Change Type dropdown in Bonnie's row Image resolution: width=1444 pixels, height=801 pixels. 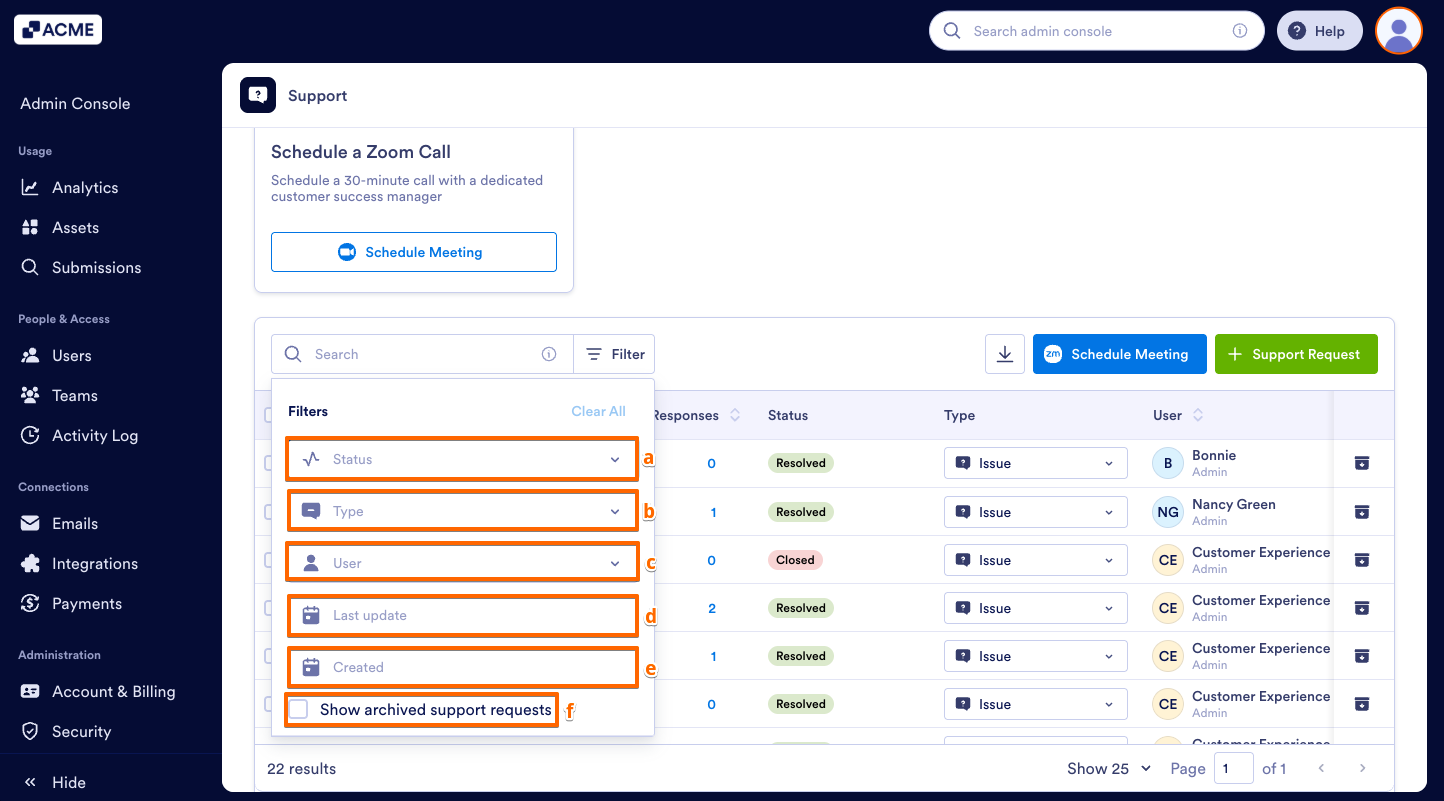click(x=1036, y=463)
